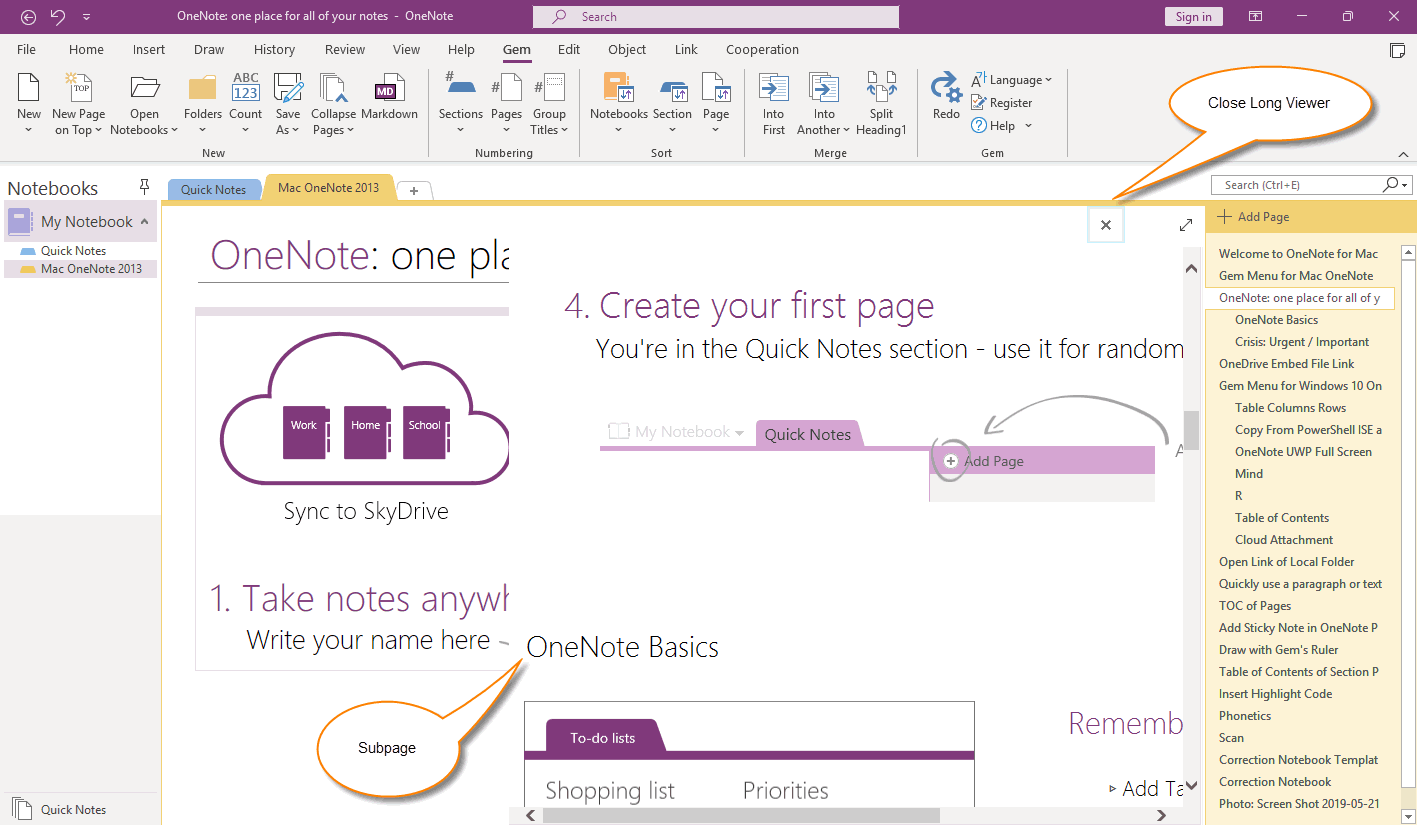Switch to the Insert tab
This screenshot has width=1417, height=825.
tap(149, 50)
